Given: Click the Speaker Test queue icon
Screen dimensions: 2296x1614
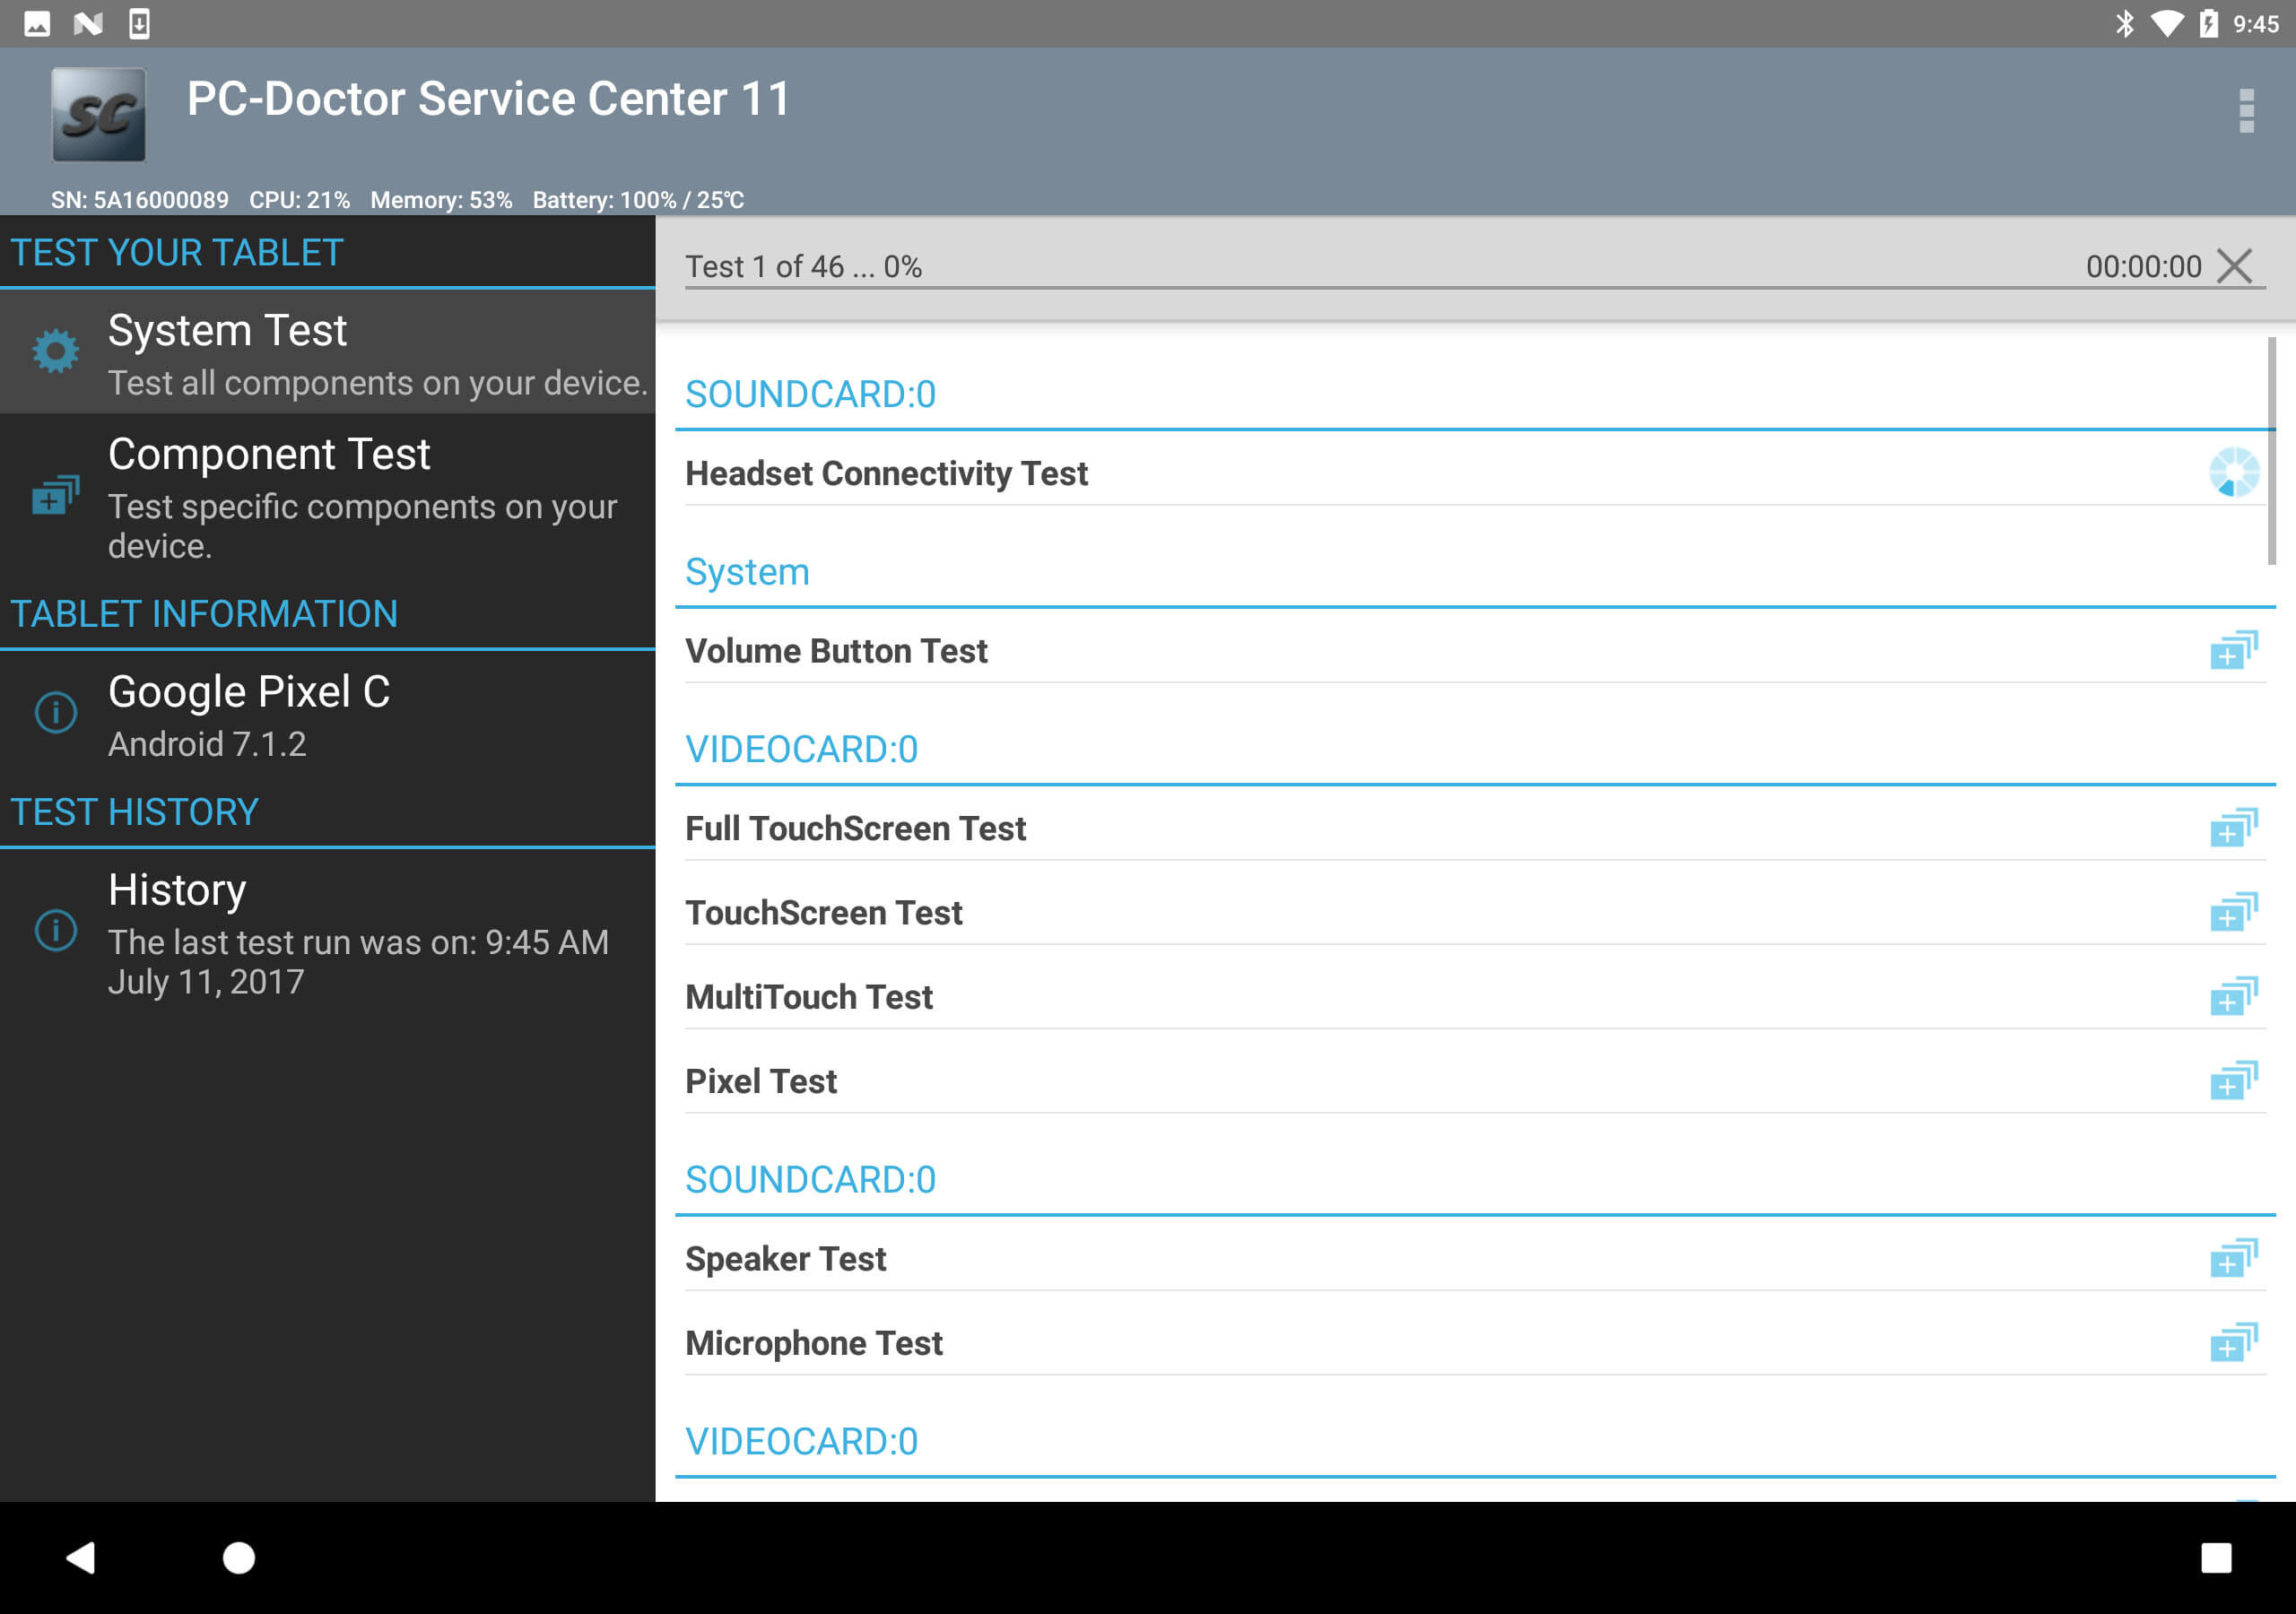Looking at the screenshot, I should pyautogui.click(x=2230, y=1256).
